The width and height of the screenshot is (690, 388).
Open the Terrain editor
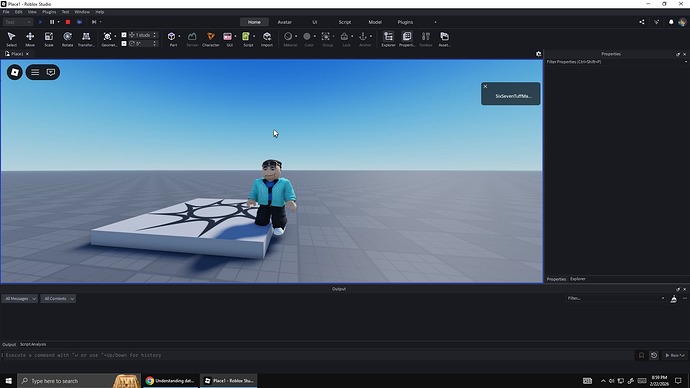coord(192,39)
